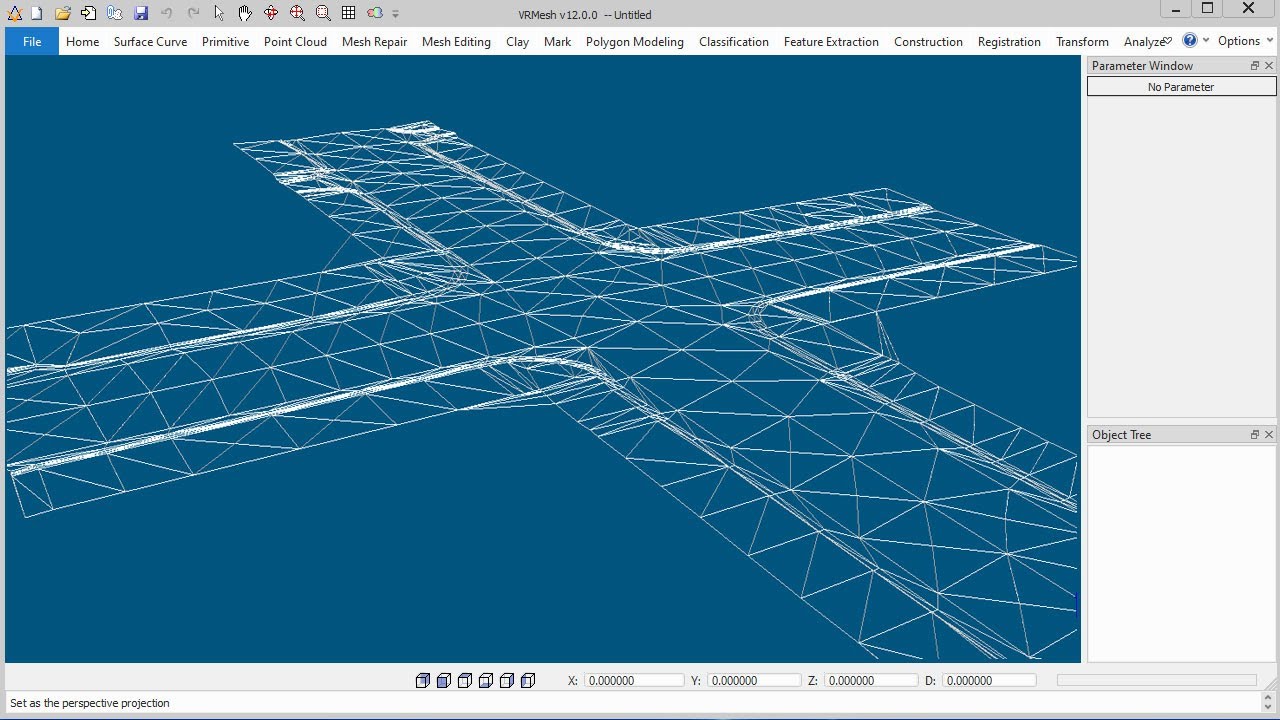The height and width of the screenshot is (720, 1280).
Task: Click the Y coordinate field
Action: click(754, 681)
